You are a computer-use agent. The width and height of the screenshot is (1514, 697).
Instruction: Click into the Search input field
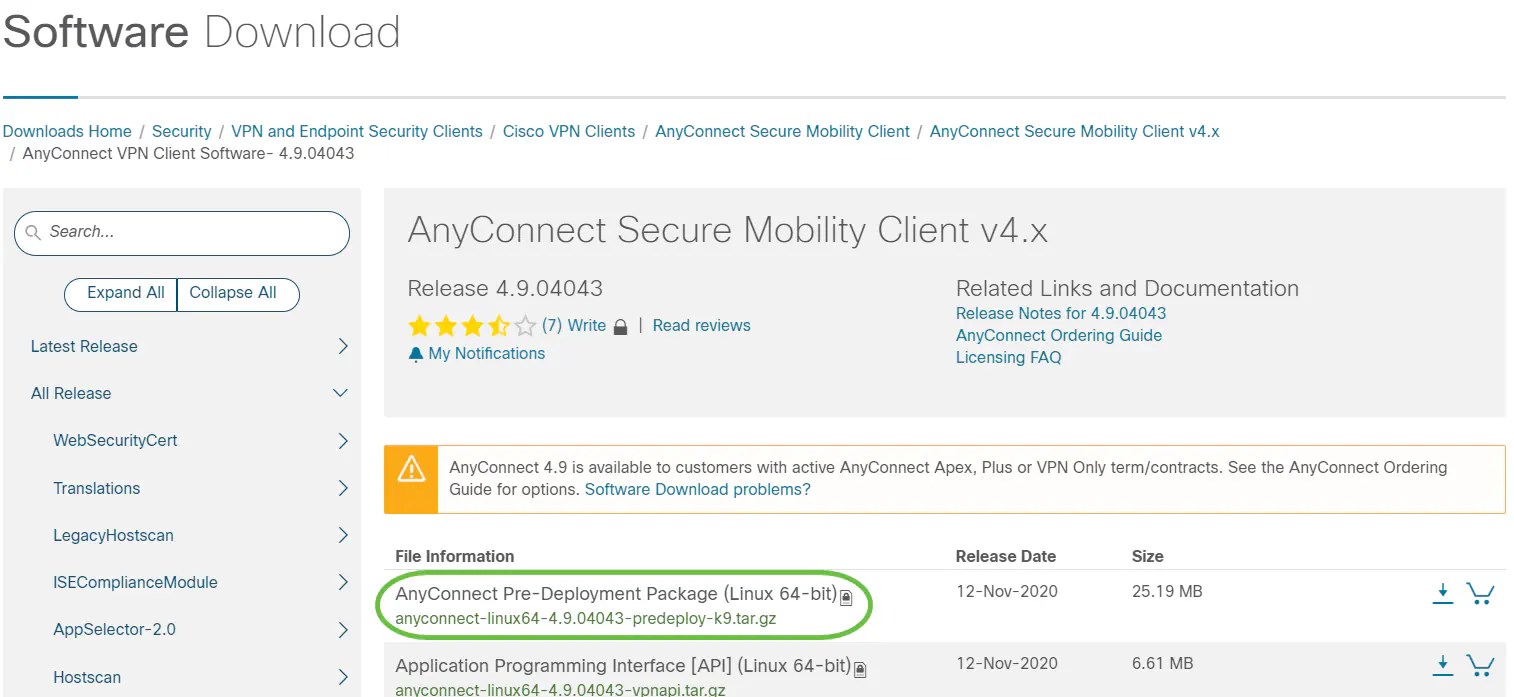[190, 232]
